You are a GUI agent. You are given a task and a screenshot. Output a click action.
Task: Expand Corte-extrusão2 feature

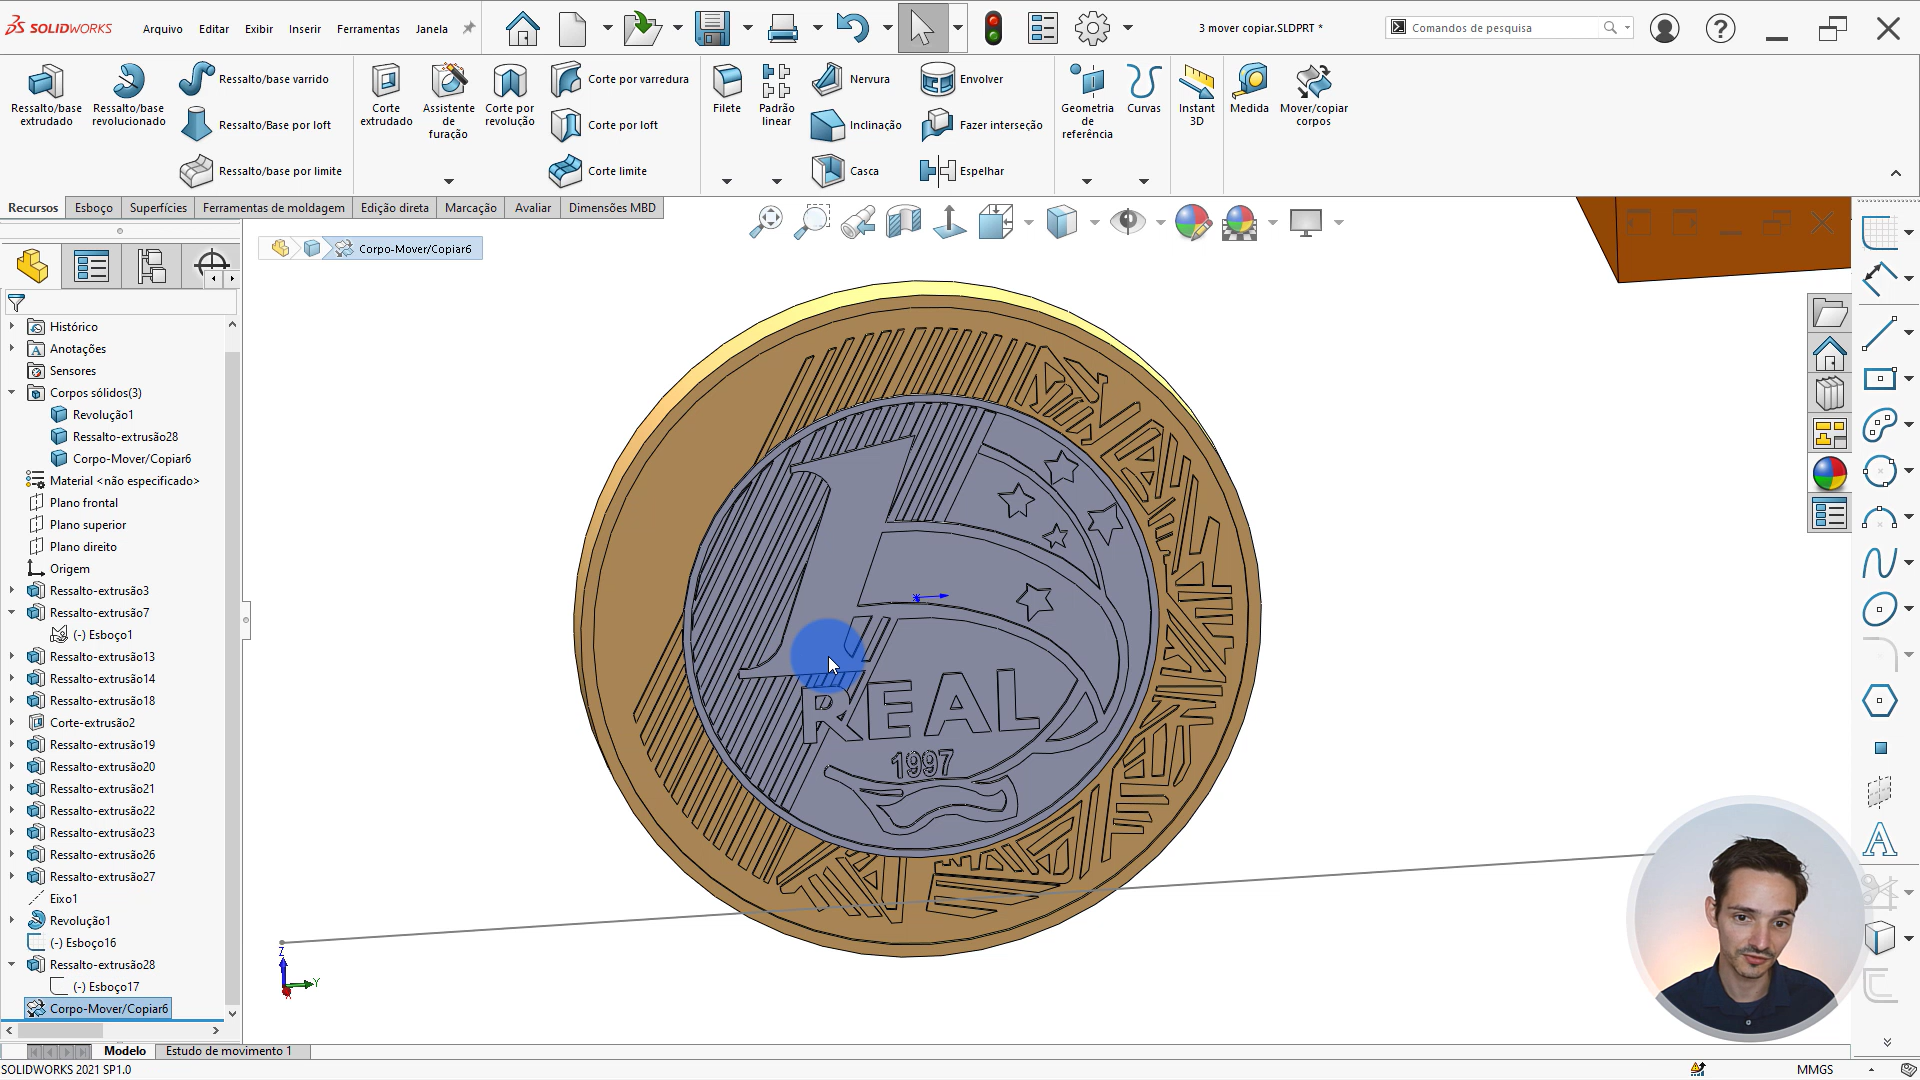(x=12, y=722)
